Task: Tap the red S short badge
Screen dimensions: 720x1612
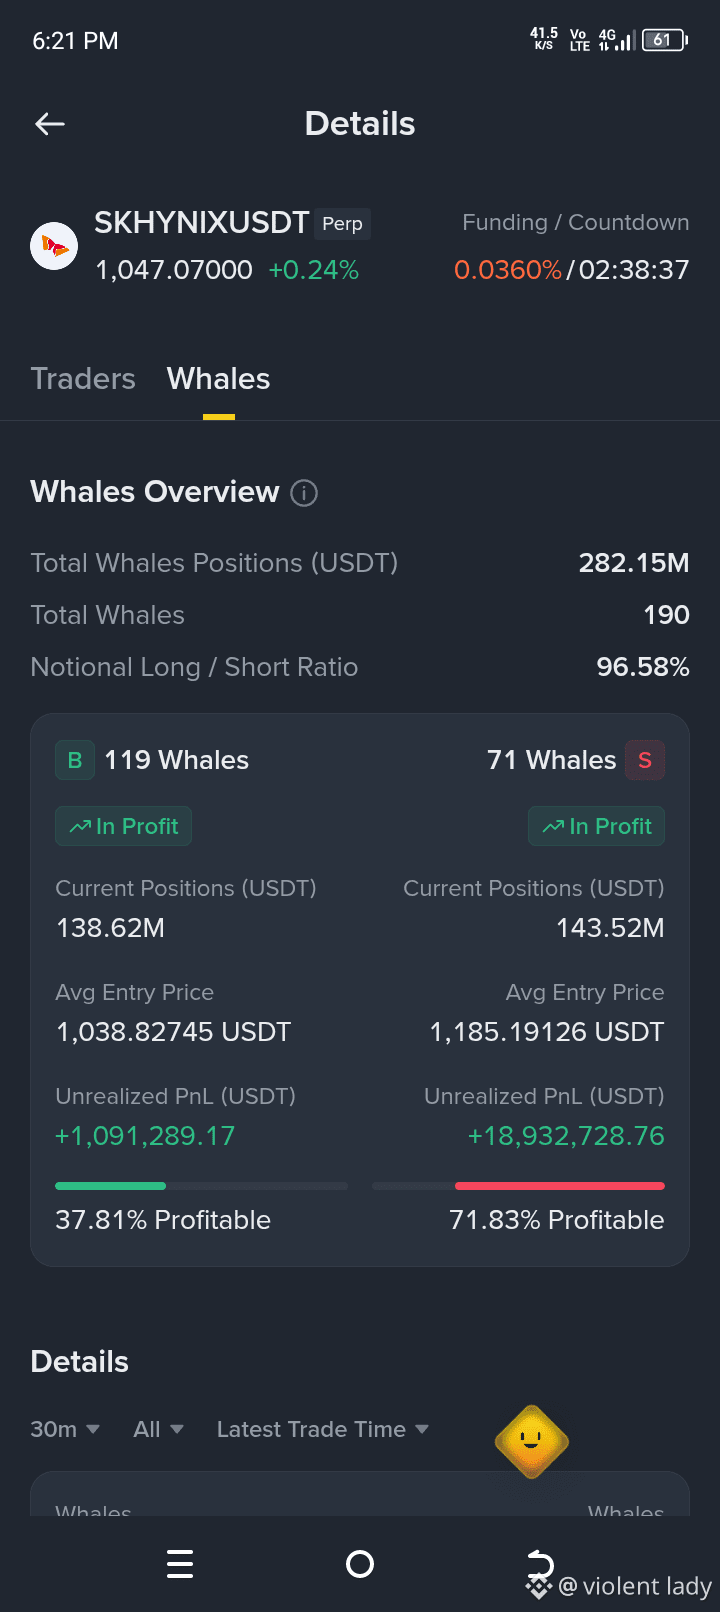Action: 645,760
